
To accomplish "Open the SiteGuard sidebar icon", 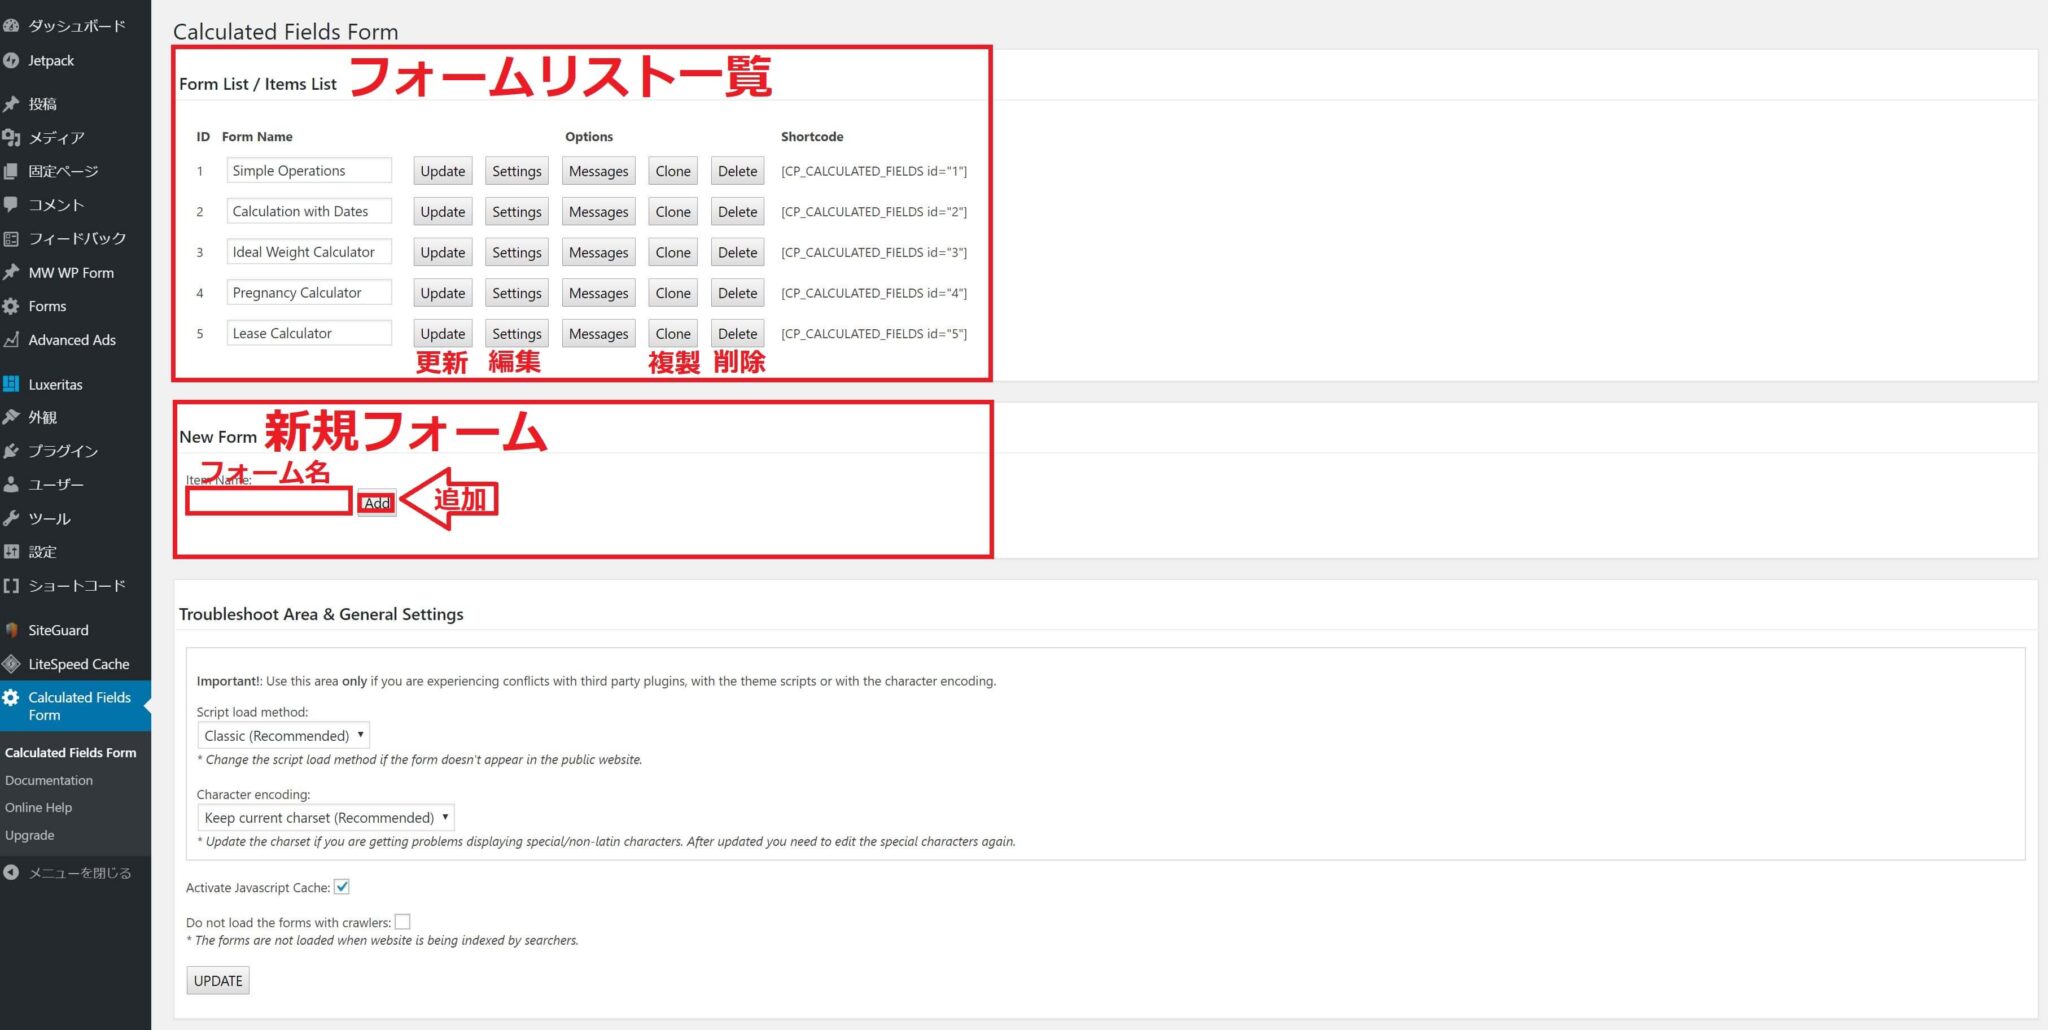I will (12, 629).
